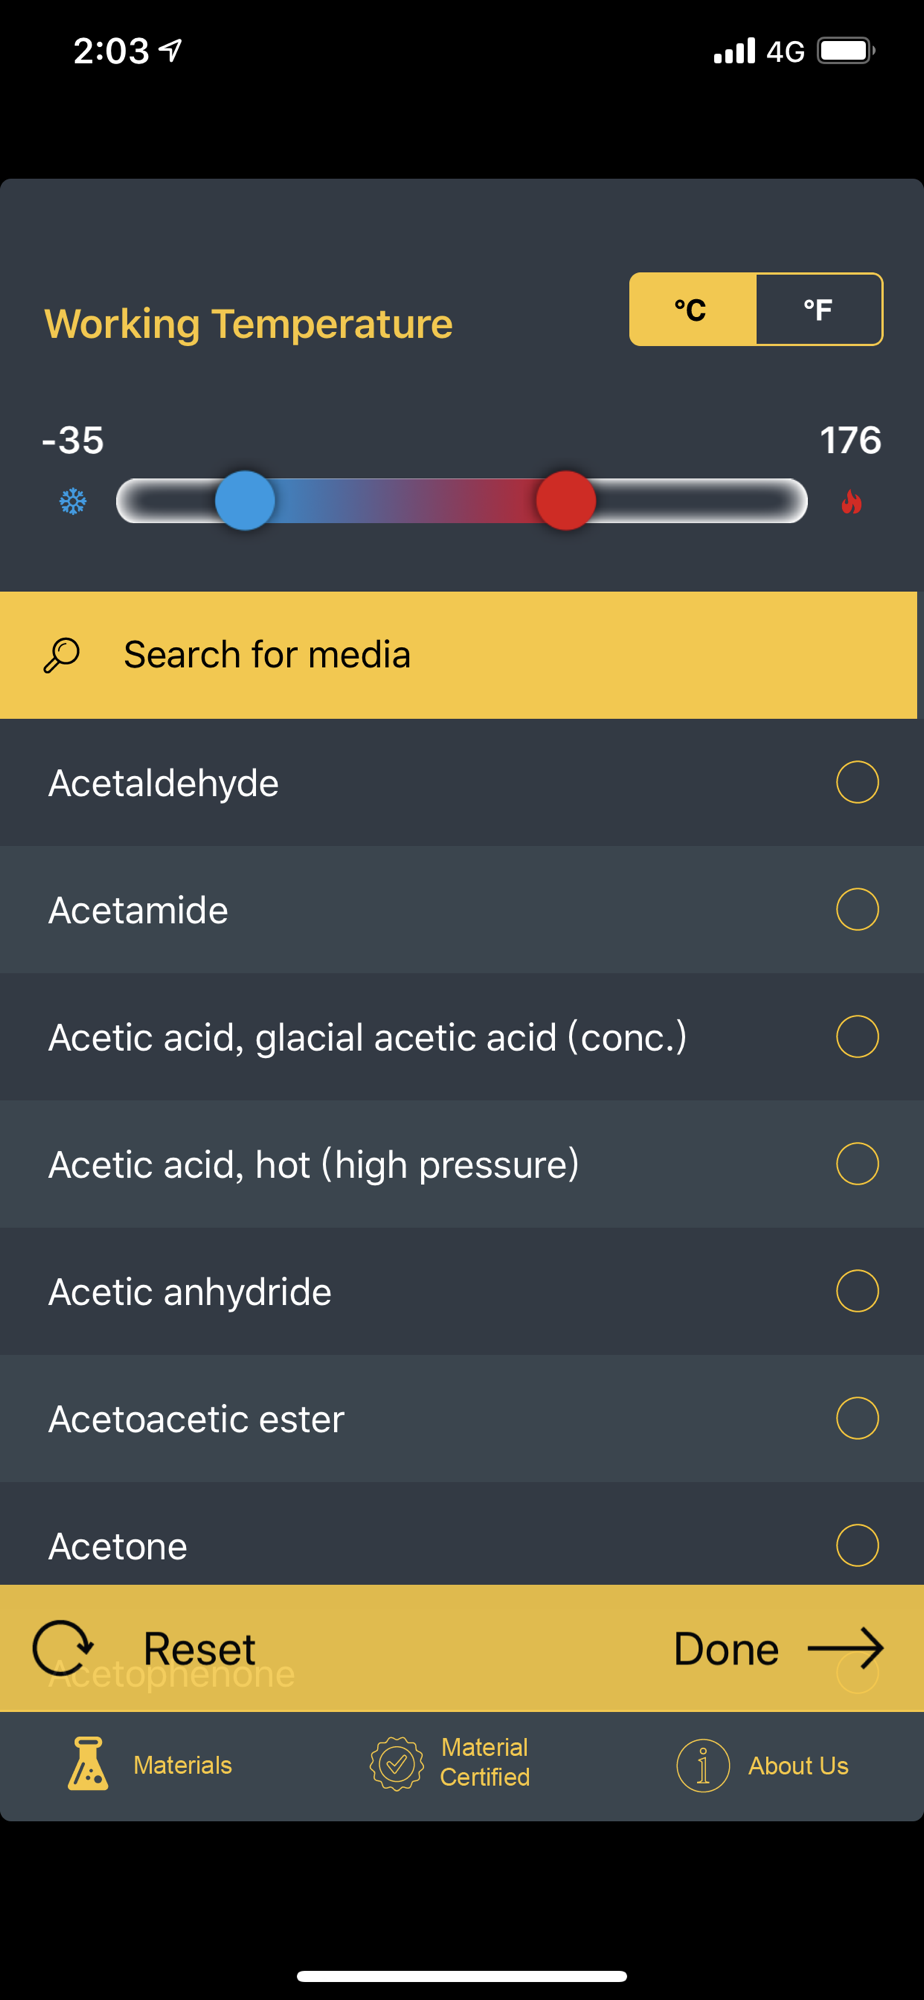Tap the About Us info icon
Screen dimensions: 924x2000
click(703, 1765)
